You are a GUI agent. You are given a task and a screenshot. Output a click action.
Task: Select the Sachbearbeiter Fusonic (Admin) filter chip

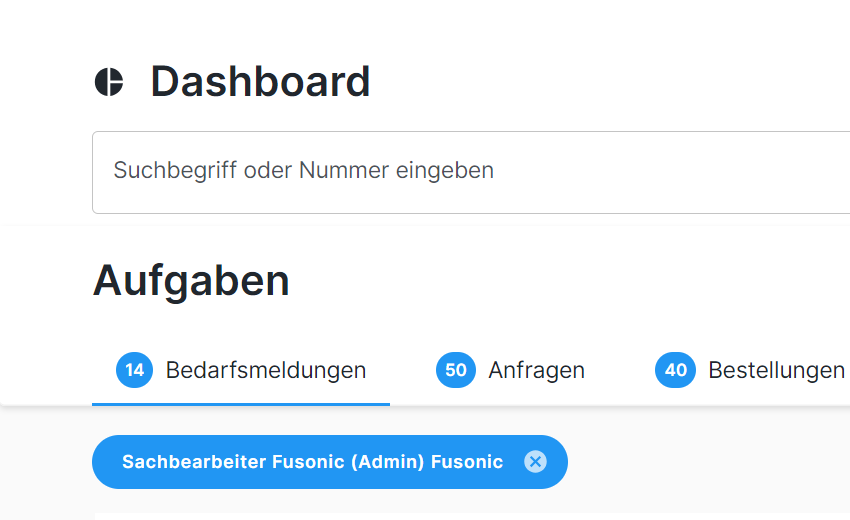pyautogui.click(x=312, y=462)
